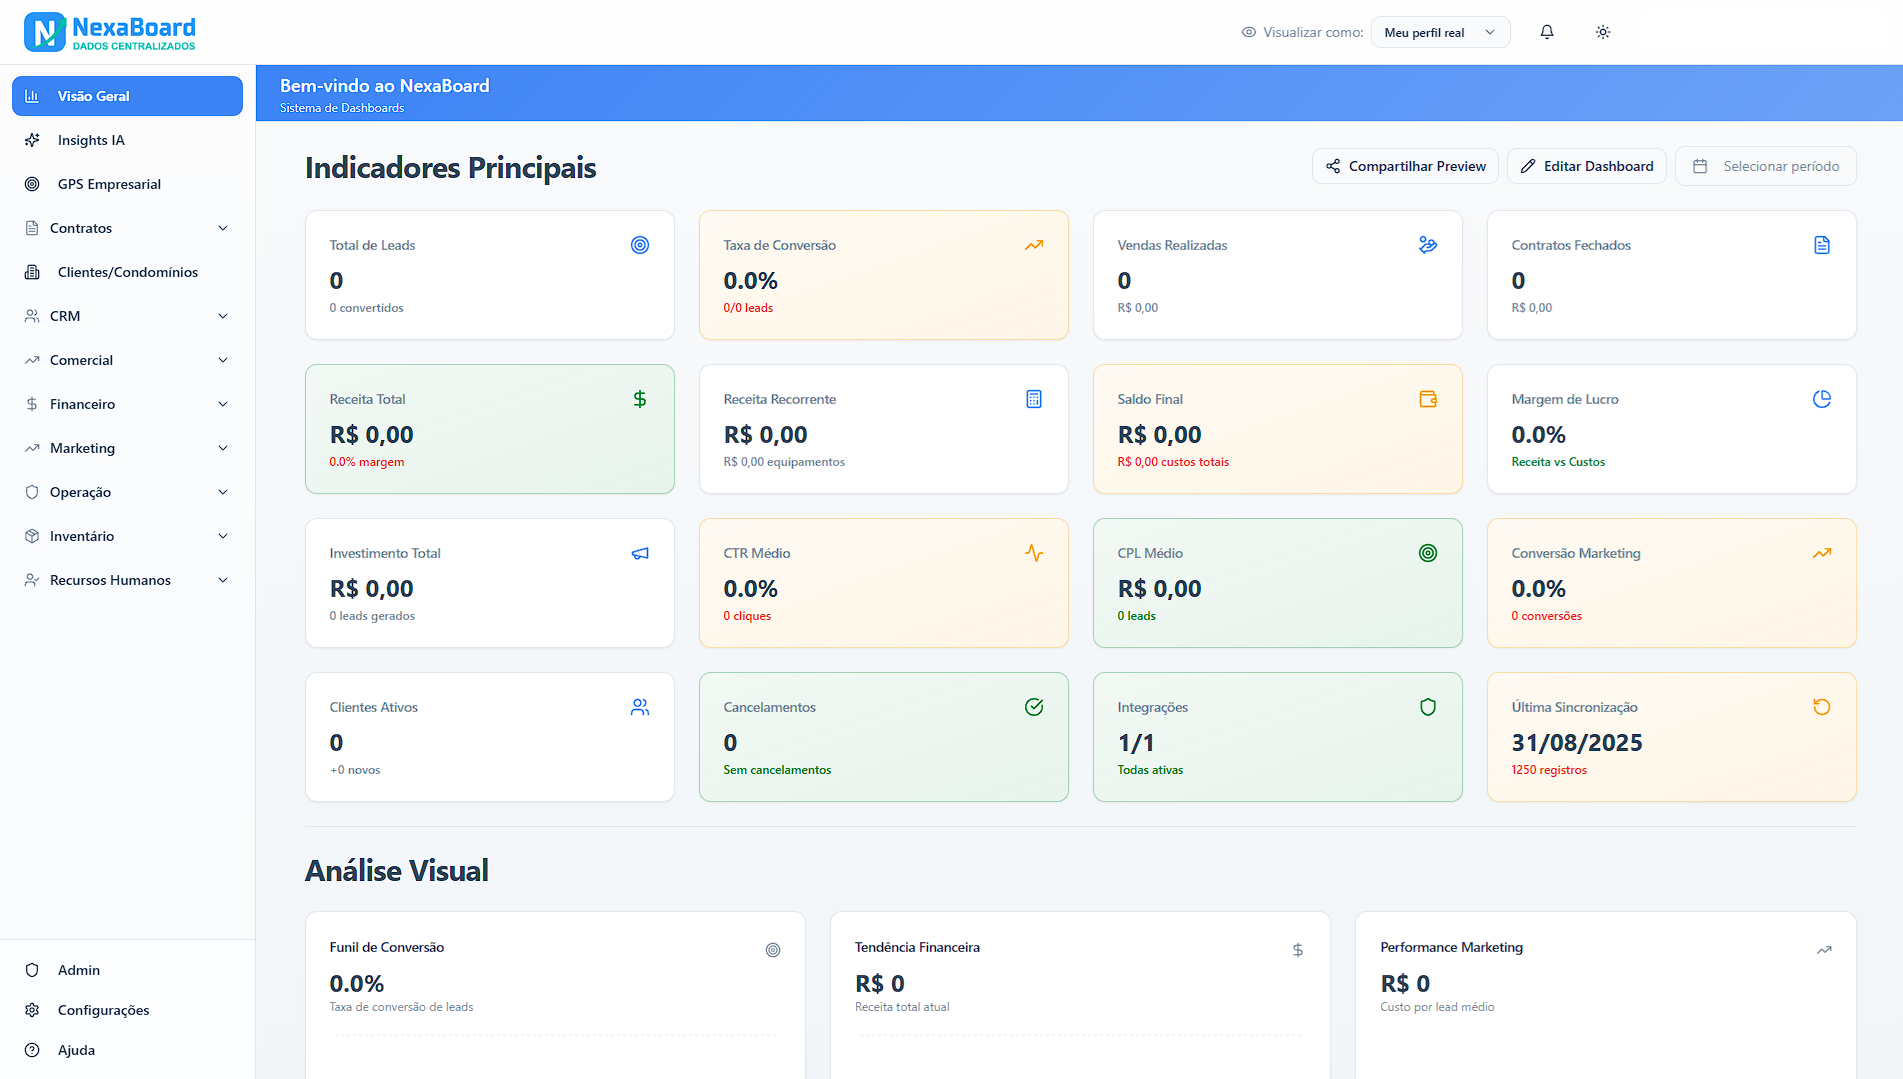Click the calculator icon on Receita Recorrente
This screenshot has height=1079, width=1903.
pos(1034,398)
